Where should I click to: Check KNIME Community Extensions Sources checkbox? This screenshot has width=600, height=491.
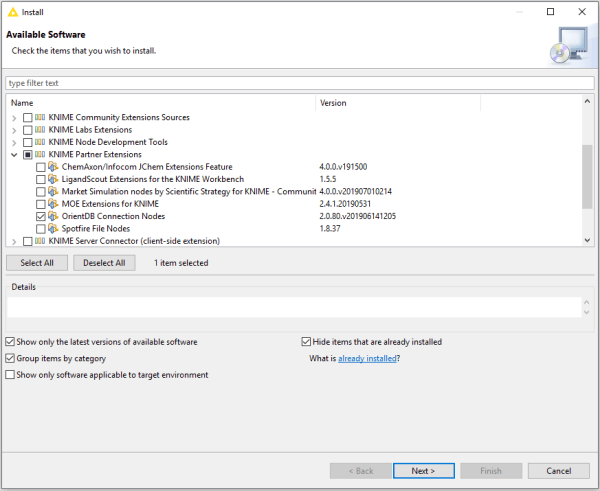coord(28,117)
